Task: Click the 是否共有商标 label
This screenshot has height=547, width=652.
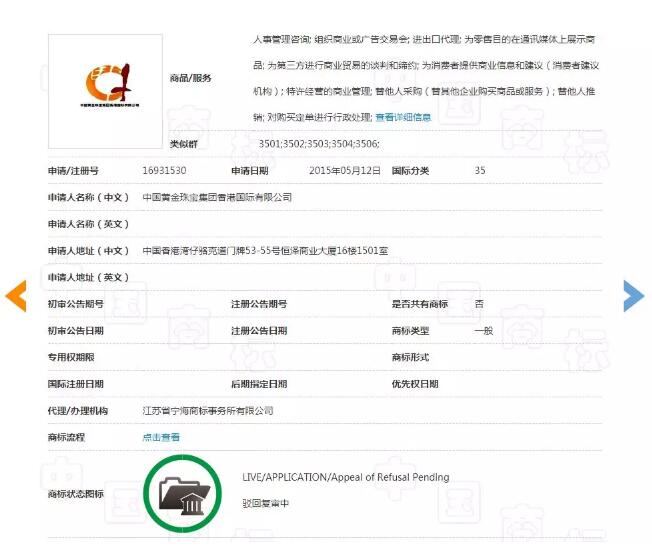Action: point(420,304)
